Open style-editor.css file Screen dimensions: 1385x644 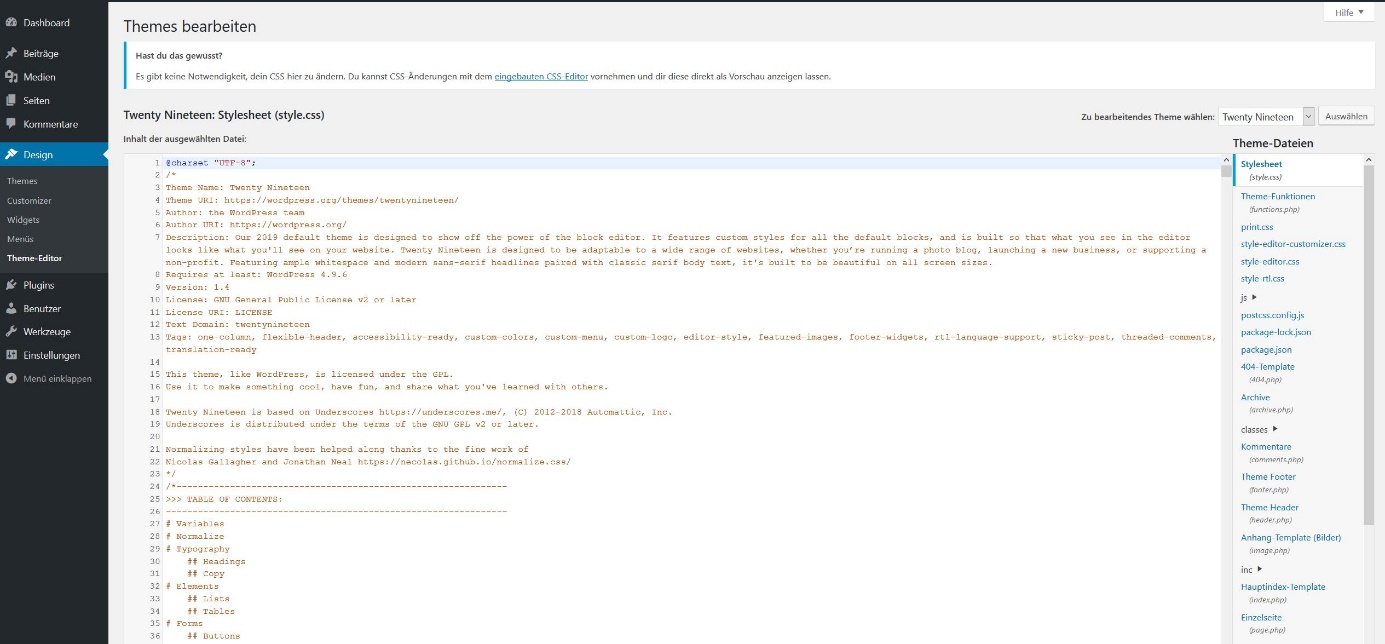click(x=1270, y=262)
